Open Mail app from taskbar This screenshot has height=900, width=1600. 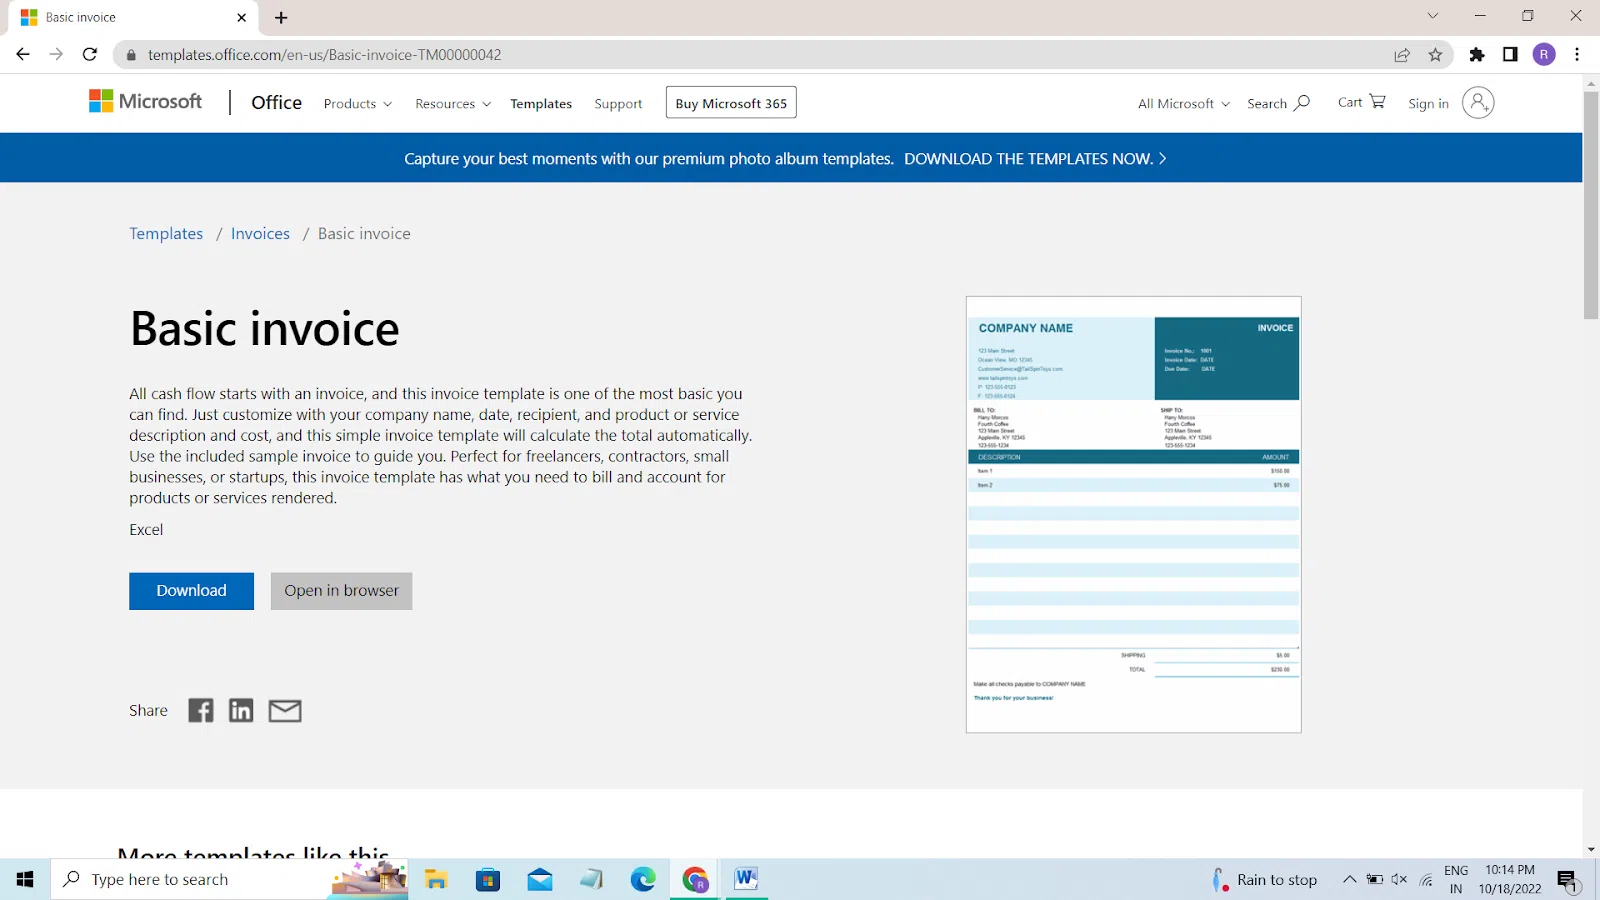tap(540, 879)
